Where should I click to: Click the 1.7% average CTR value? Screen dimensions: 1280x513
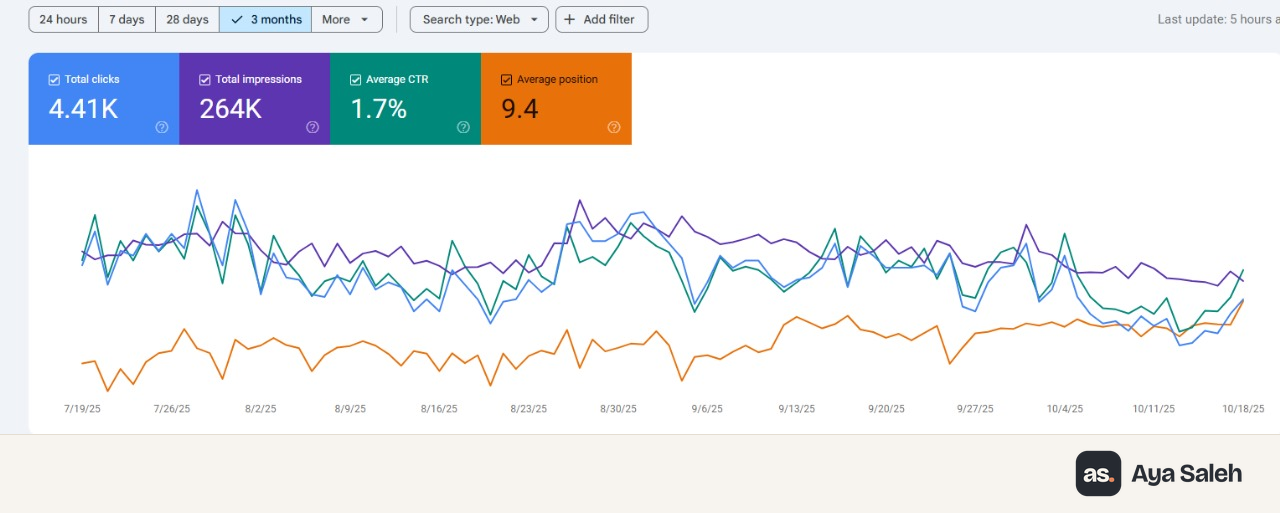(379, 109)
